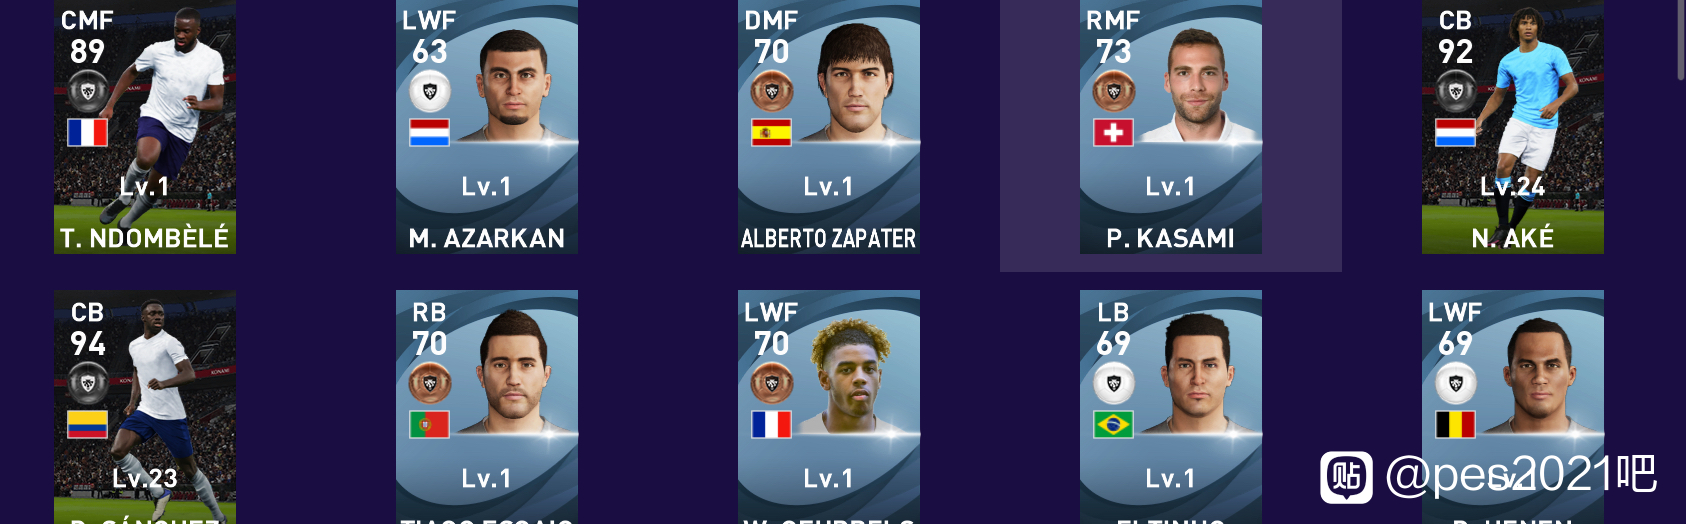Image resolution: width=1686 pixels, height=524 pixels.
Task: Select the T. Ndombèlé player card
Action: point(145,127)
